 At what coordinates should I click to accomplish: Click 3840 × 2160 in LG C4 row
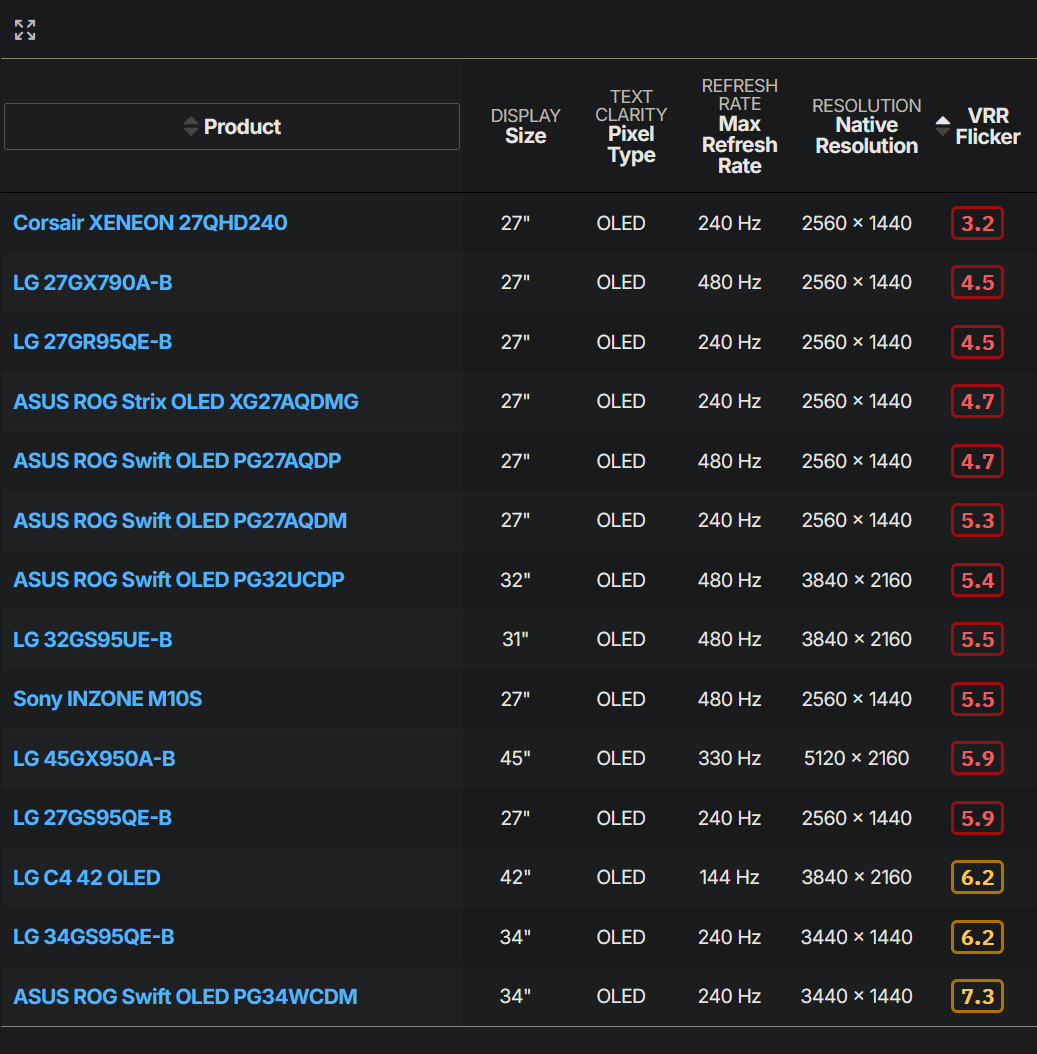(856, 877)
